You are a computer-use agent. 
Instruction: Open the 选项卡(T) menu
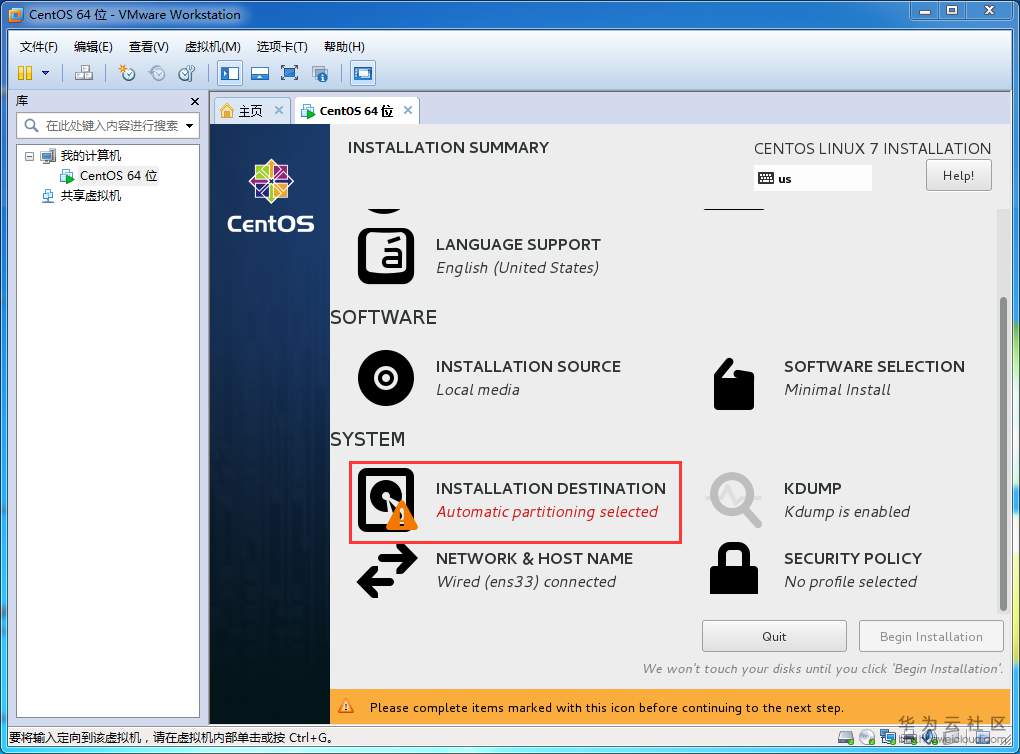pyautogui.click(x=282, y=47)
